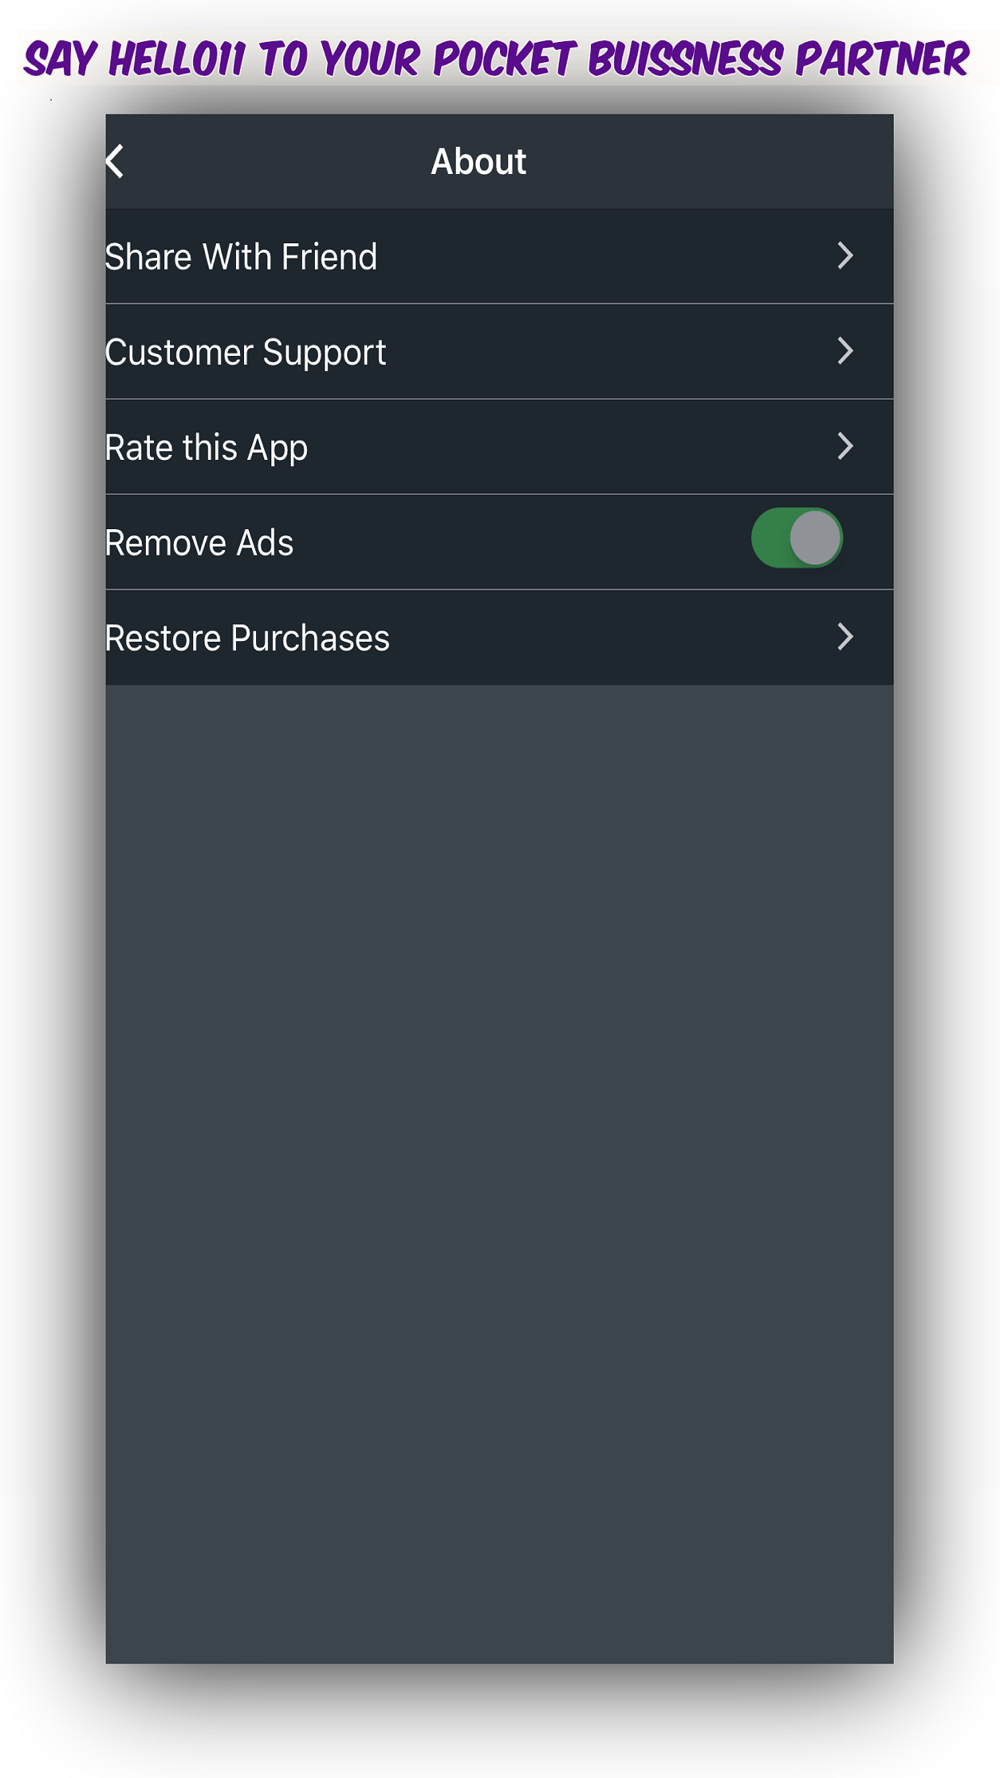The image size is (1000, 1778).
Task: Select the Restore Purchases label
Action: [247, 638]
